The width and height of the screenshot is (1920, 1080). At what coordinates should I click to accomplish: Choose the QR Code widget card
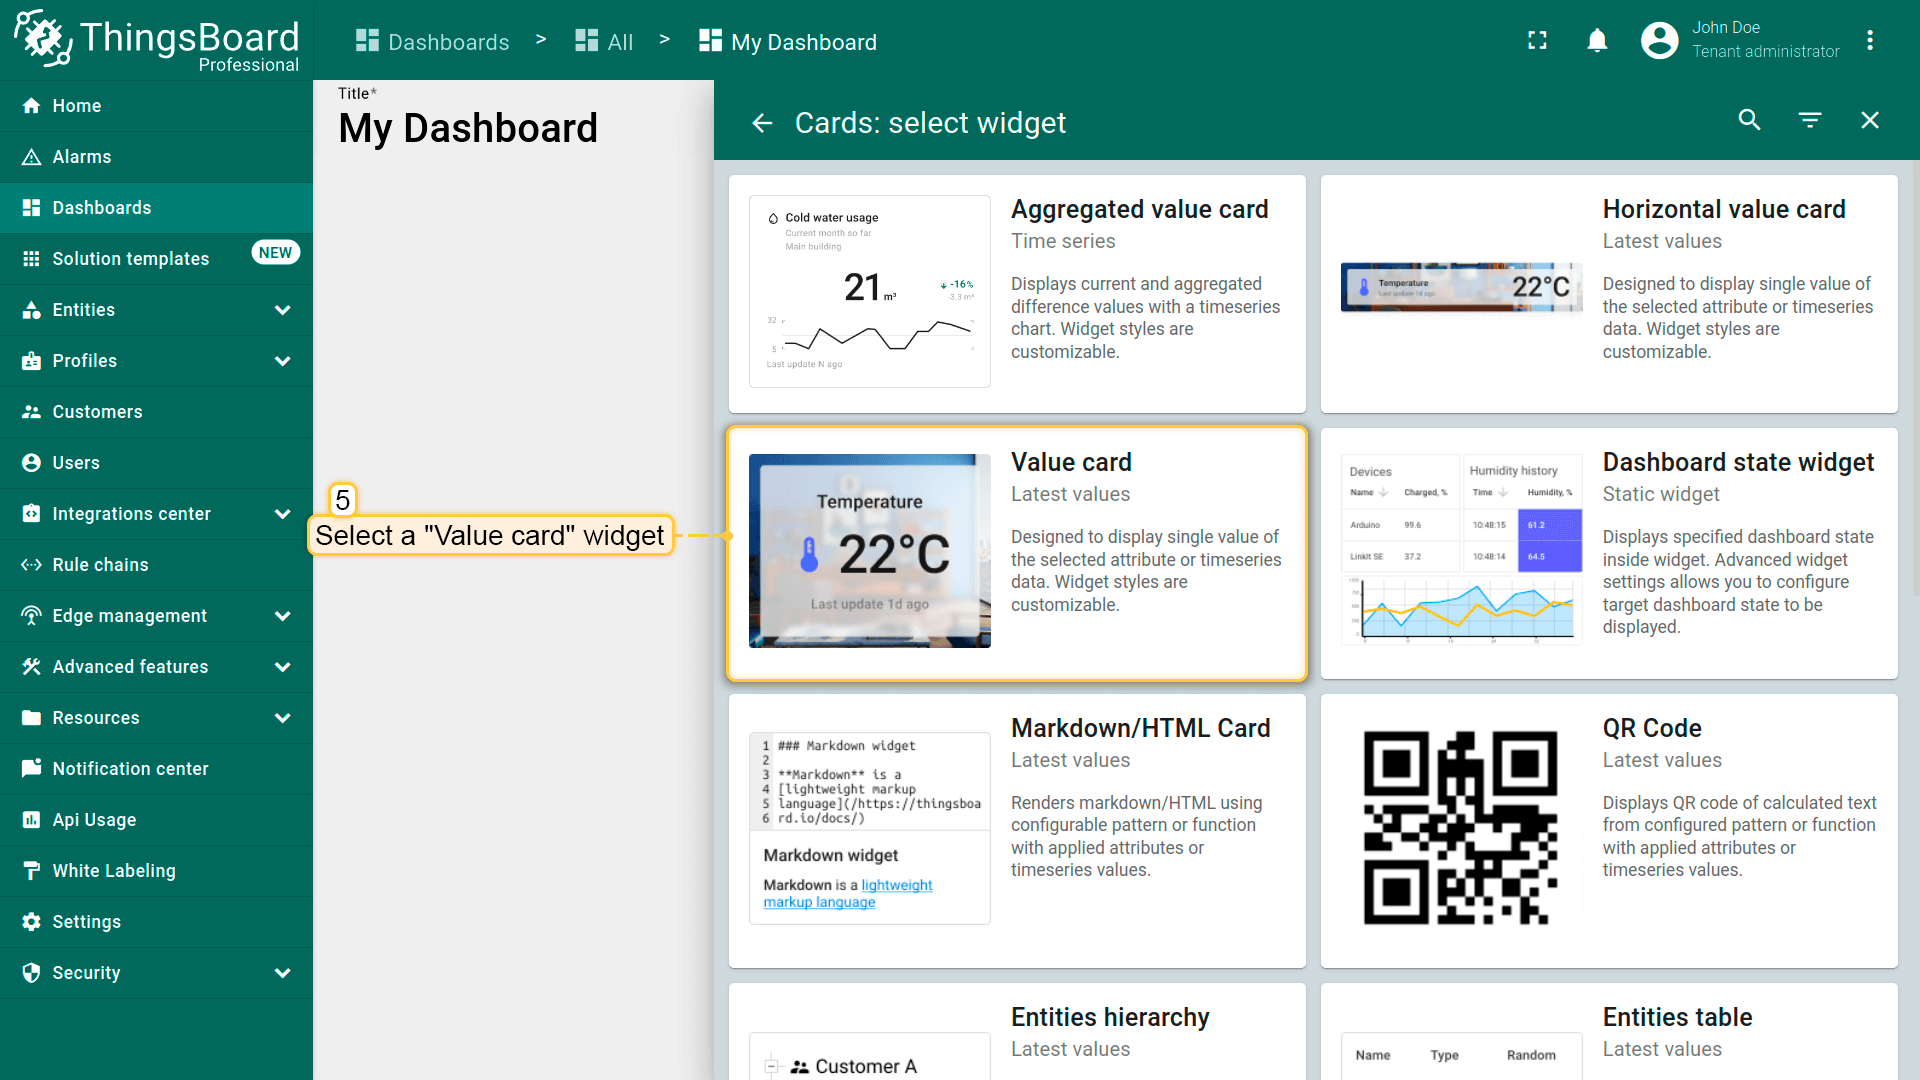coord(1608,830)
